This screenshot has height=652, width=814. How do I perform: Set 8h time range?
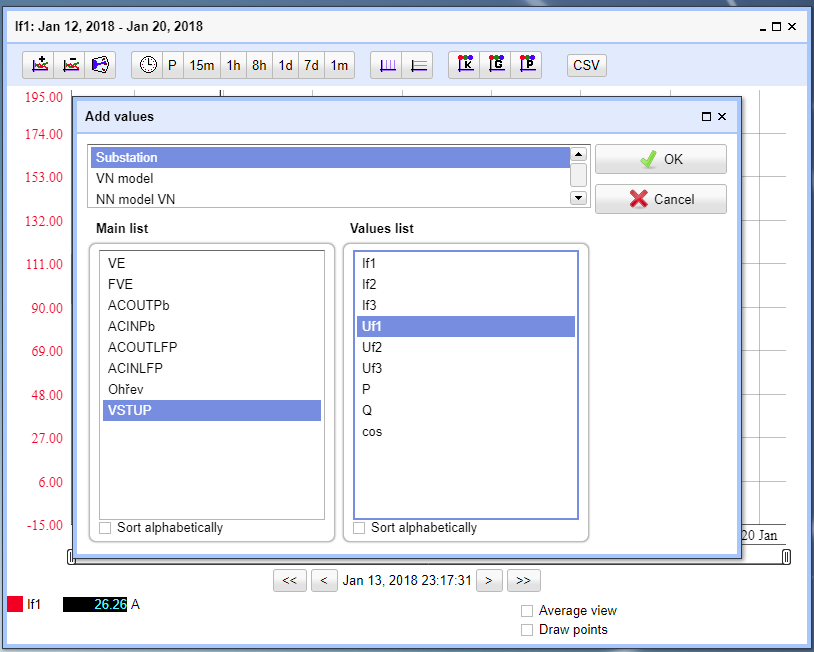coord(259,65)
